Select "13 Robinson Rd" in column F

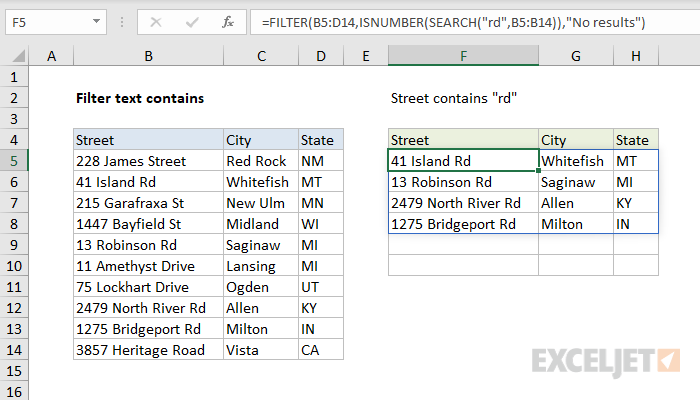point(463,182)
